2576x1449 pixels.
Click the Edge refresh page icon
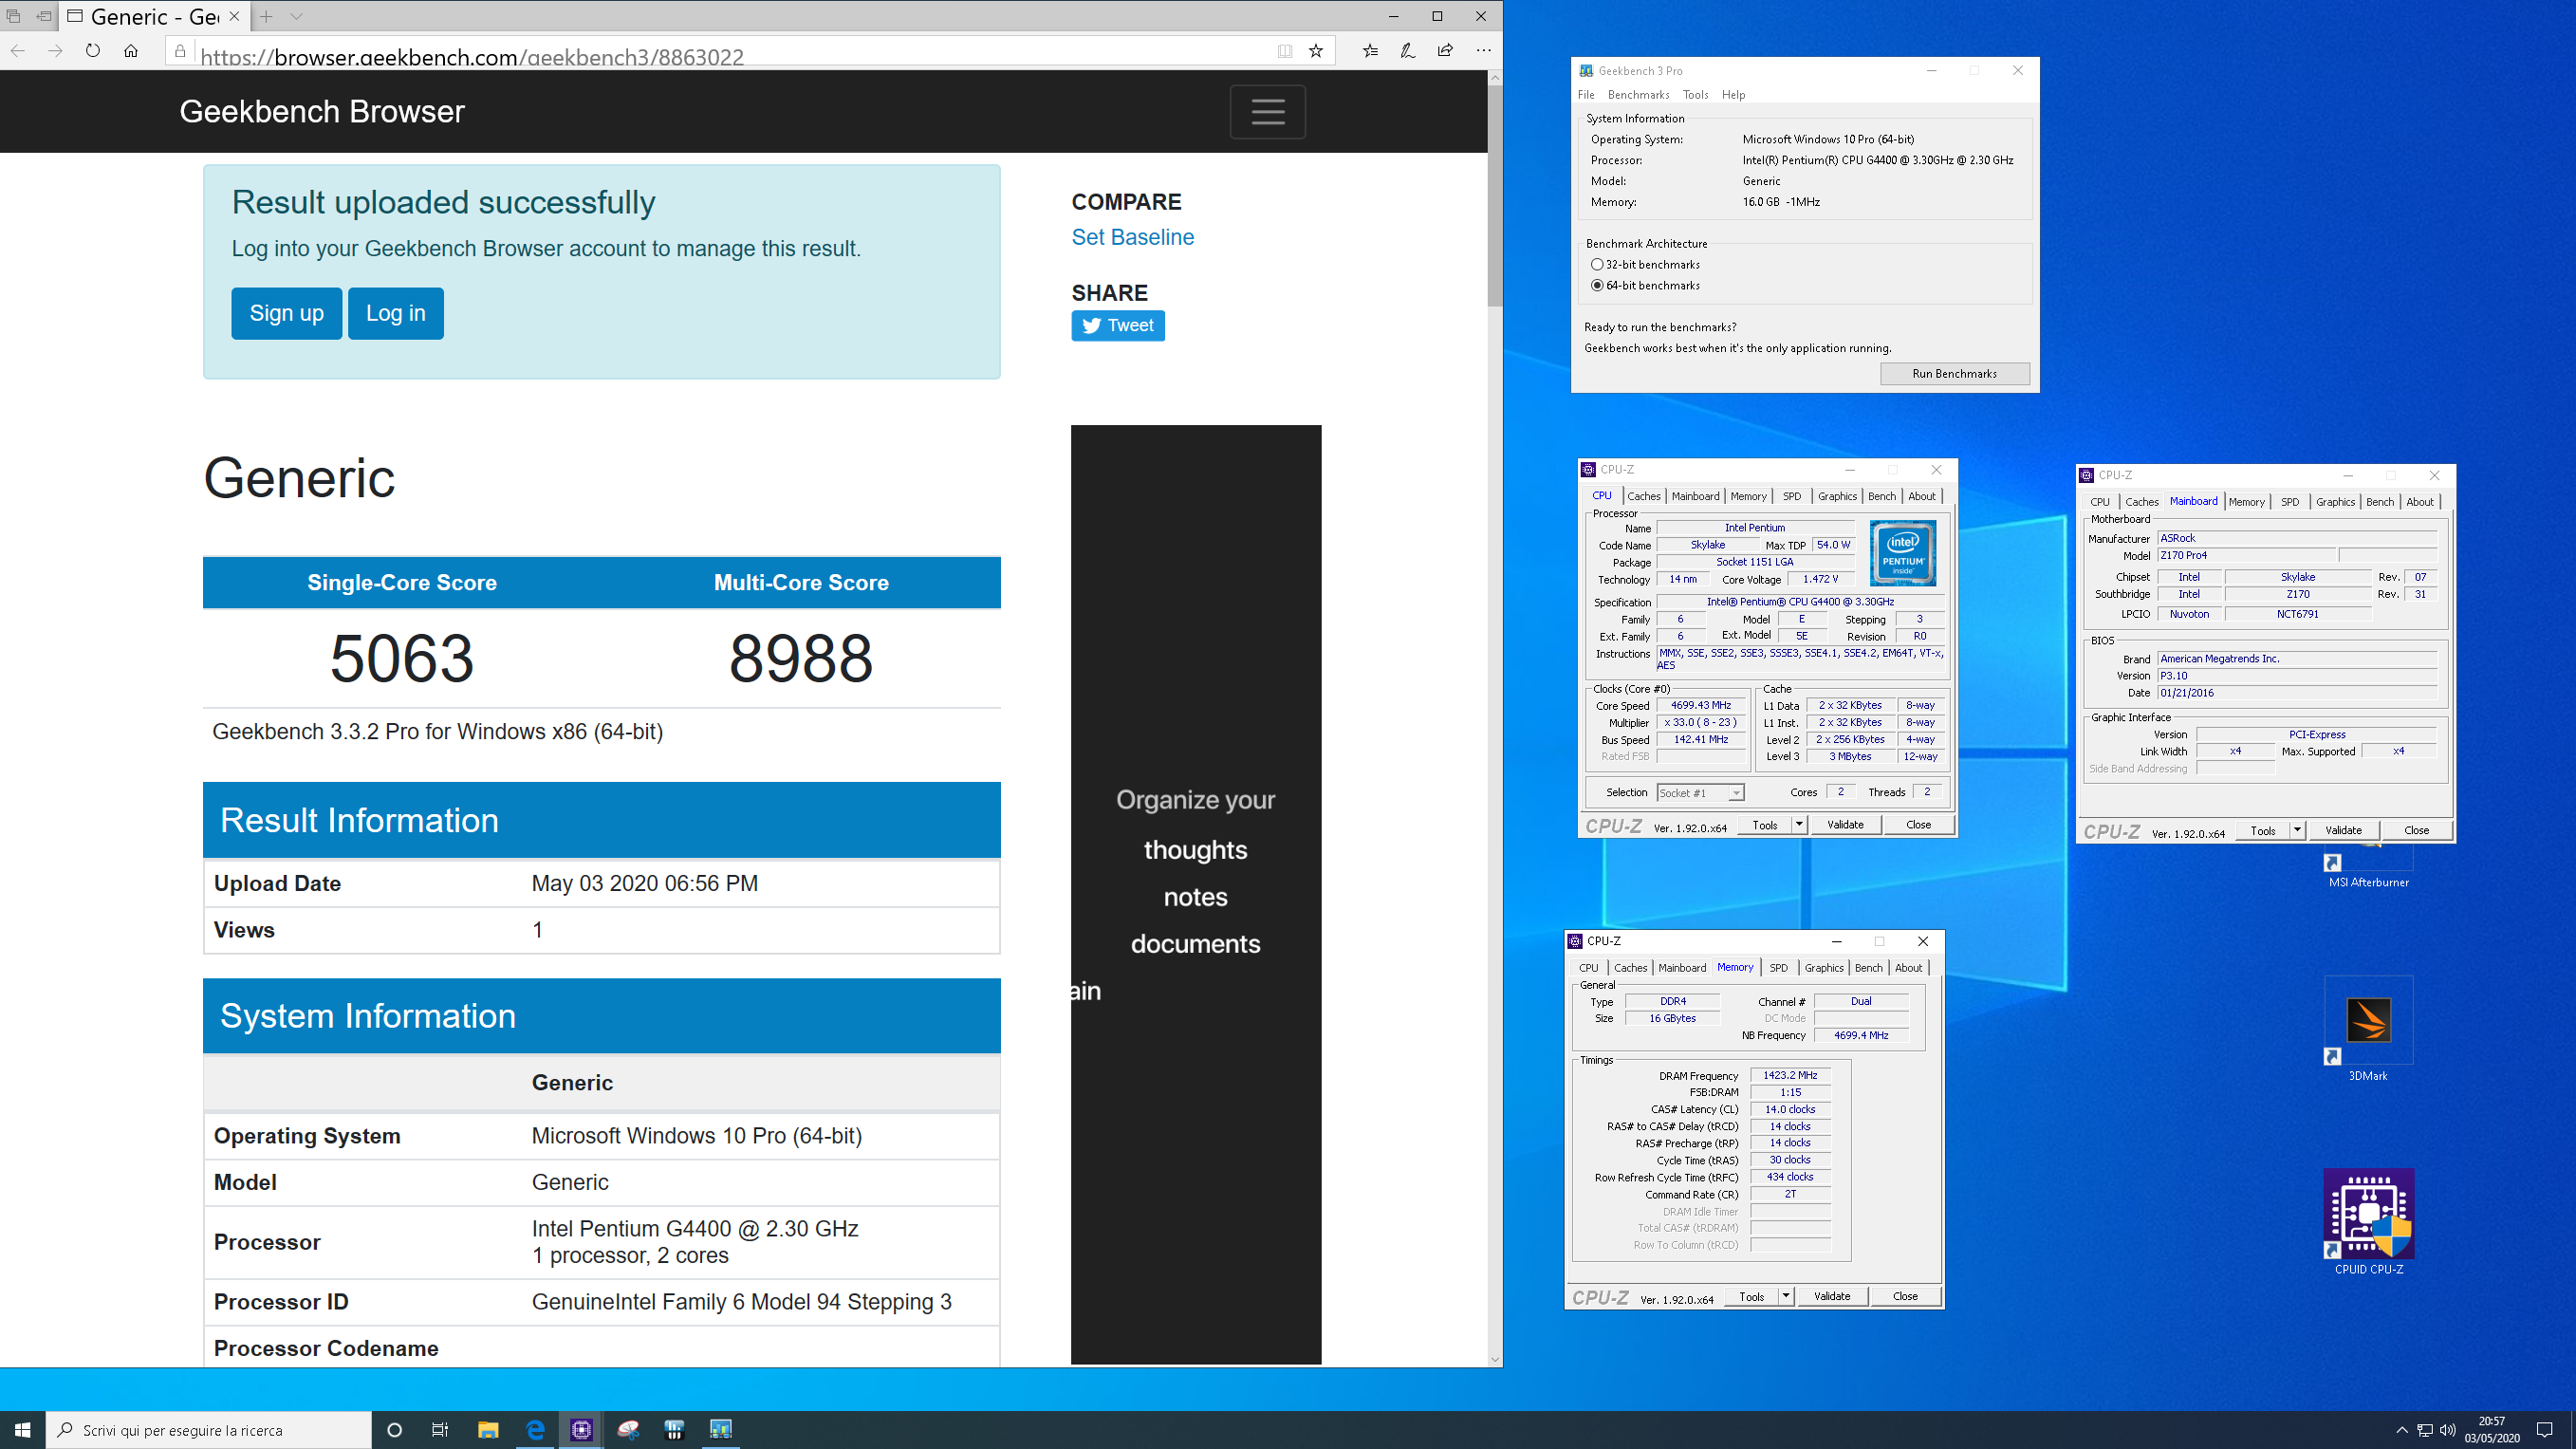coord(93,51)
